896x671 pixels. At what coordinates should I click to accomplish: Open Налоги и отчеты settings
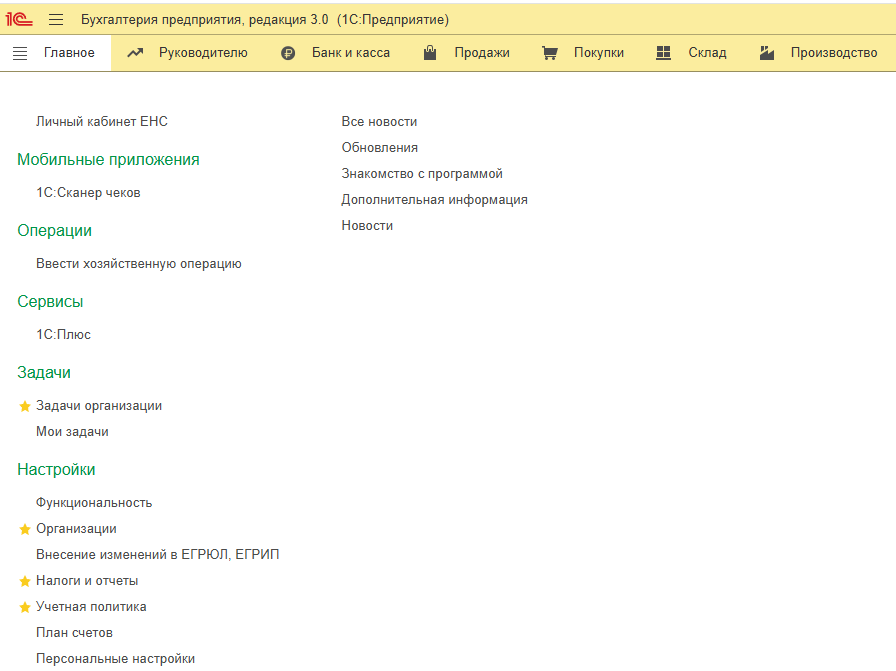point(87,581)
